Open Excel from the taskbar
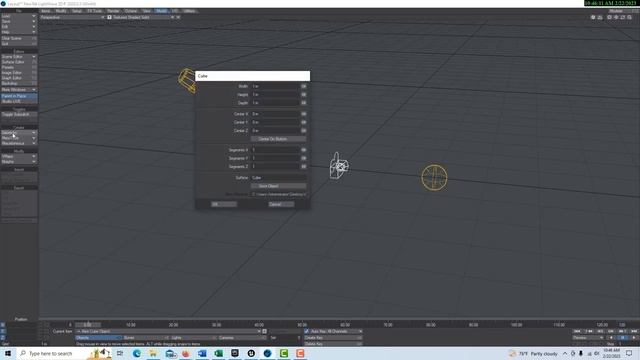 click(218, 353)
